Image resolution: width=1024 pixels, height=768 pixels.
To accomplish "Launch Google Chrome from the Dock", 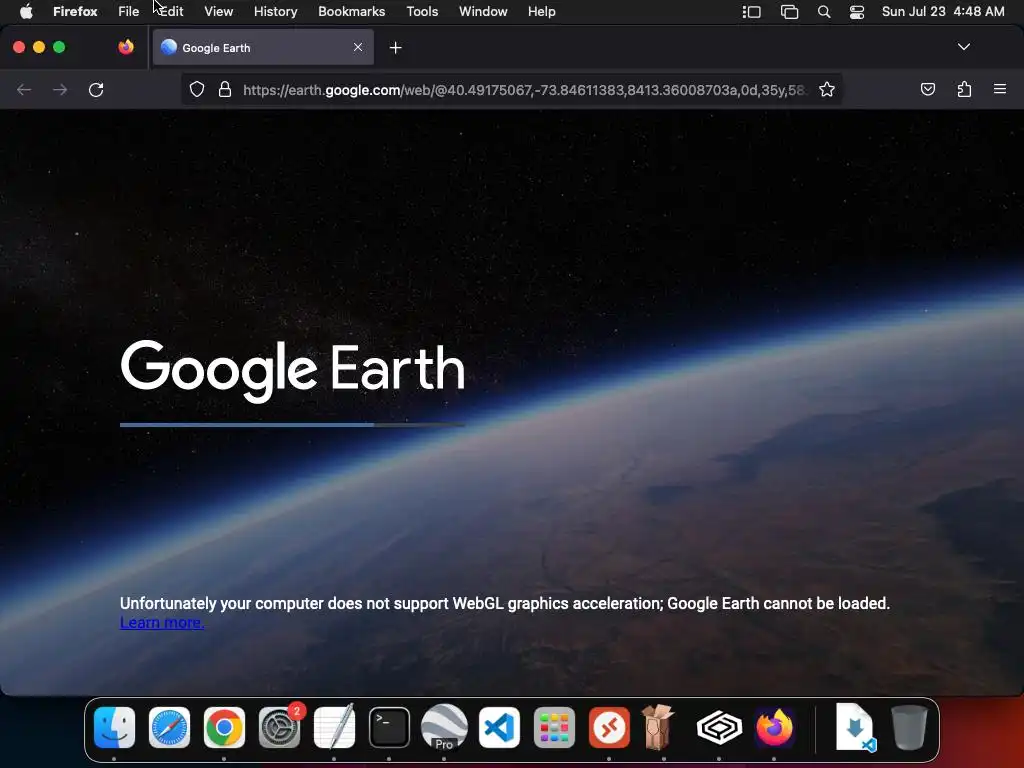I will point(224,728).
